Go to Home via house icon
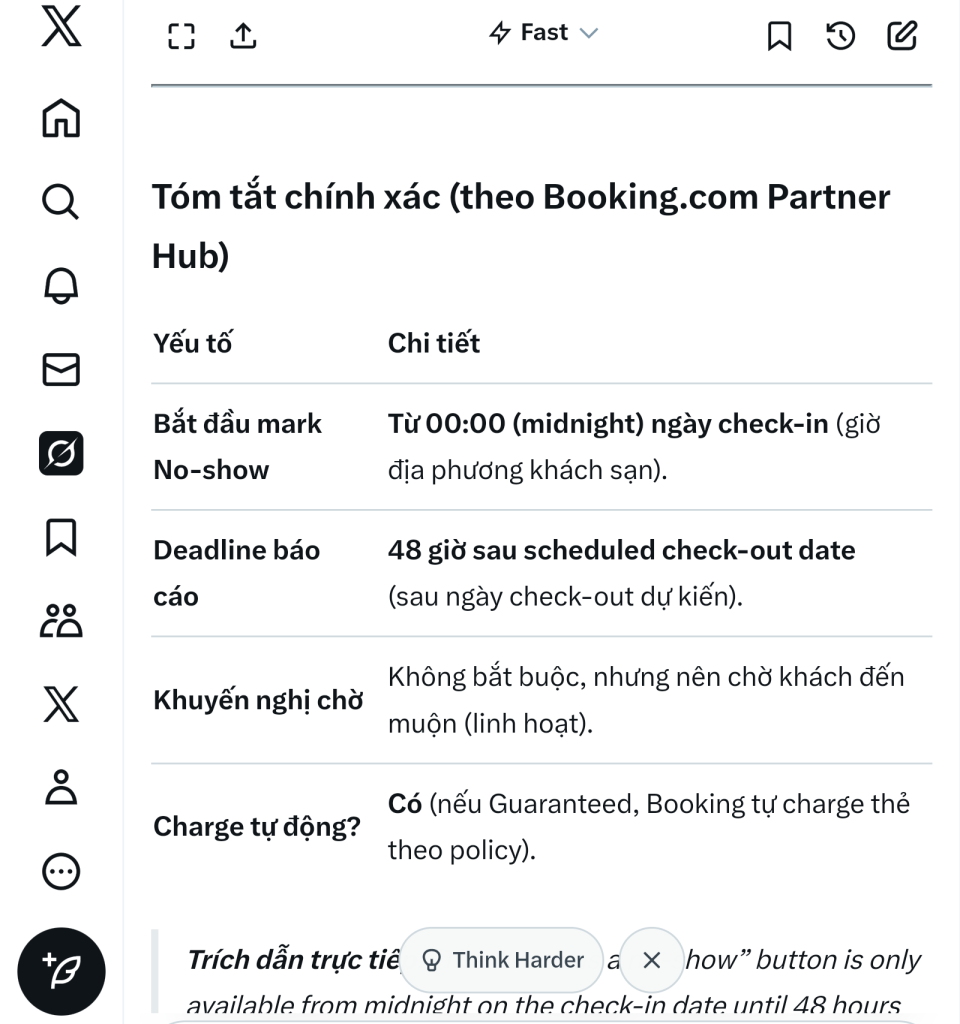Image resolution: width=960 pixels, height=1024 pixels. [x=61, y=119]
